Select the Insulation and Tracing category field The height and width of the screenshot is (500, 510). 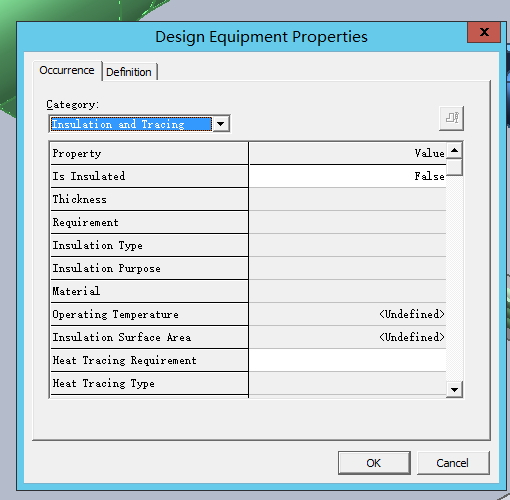point(131,124)
